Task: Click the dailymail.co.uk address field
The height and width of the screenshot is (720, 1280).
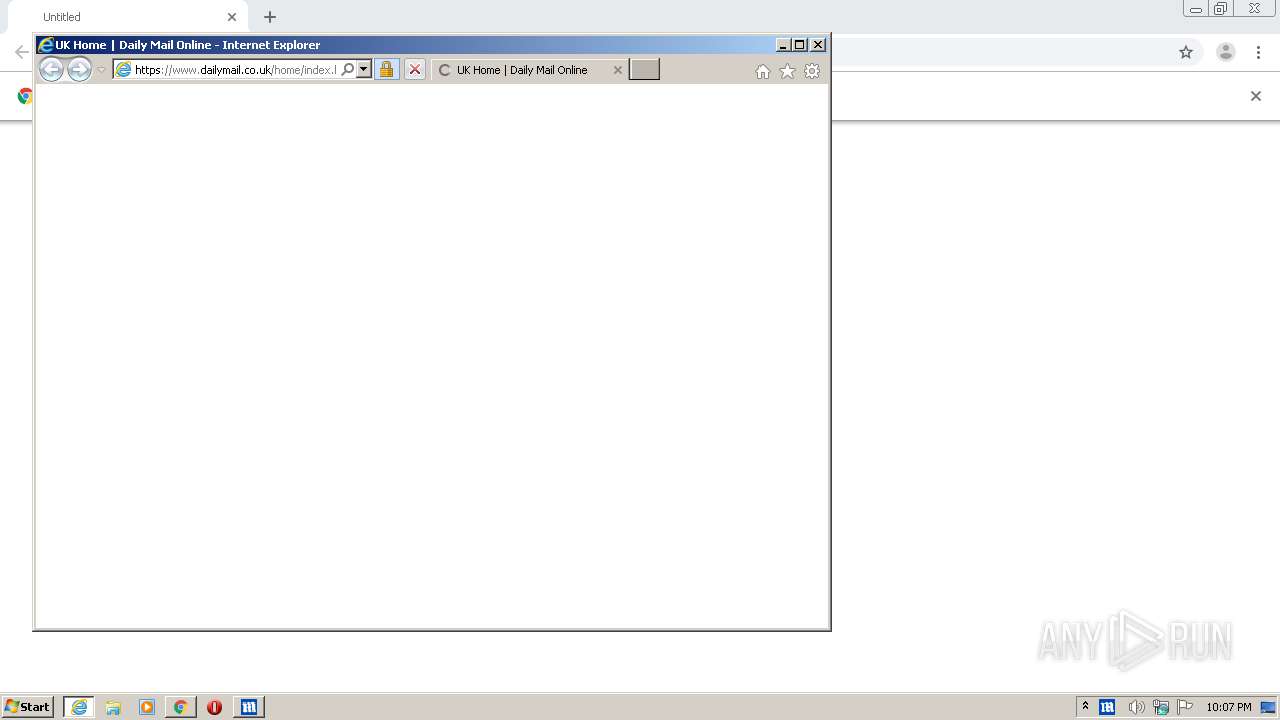Action: pos(235,70)
